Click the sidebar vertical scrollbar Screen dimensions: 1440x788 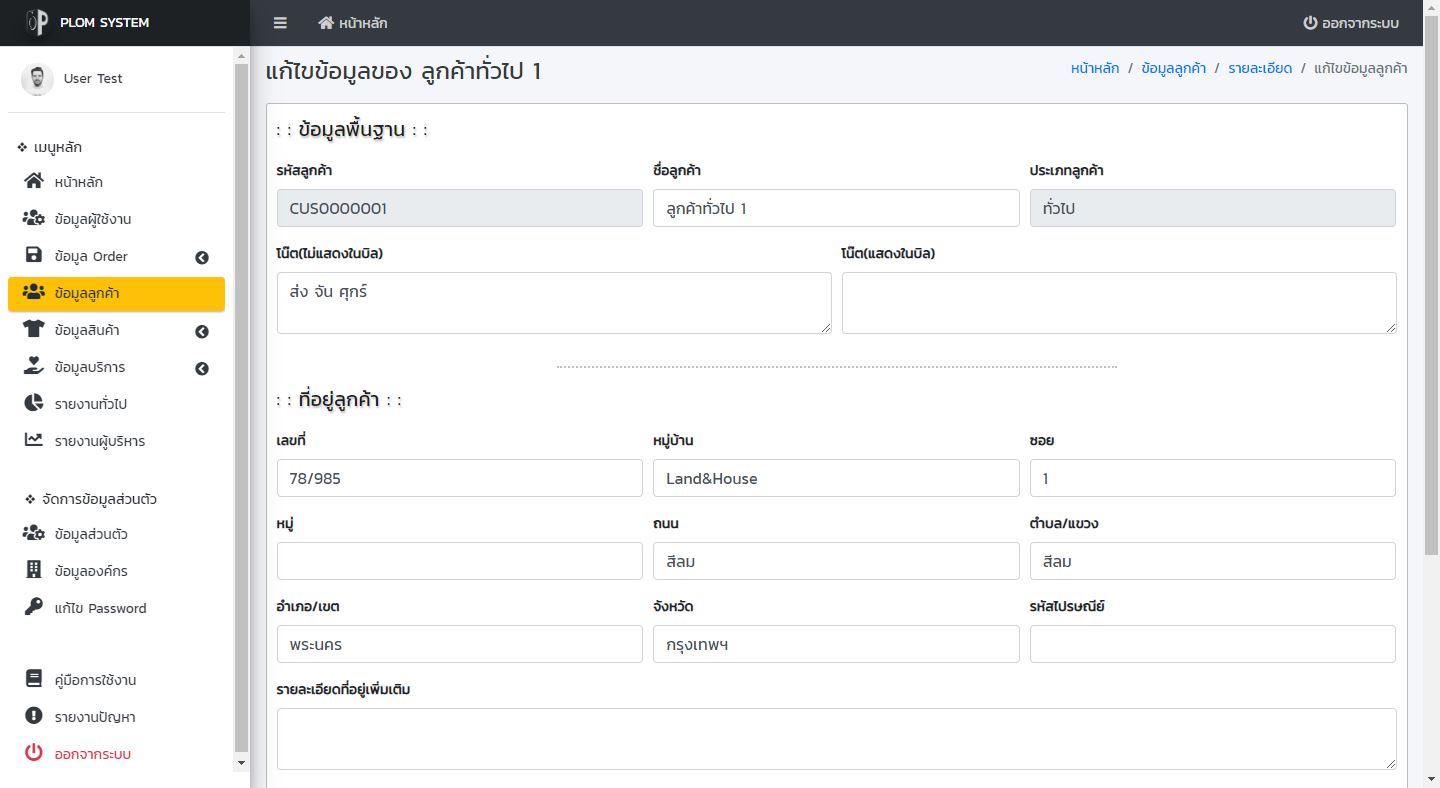[x=240, y=400]
